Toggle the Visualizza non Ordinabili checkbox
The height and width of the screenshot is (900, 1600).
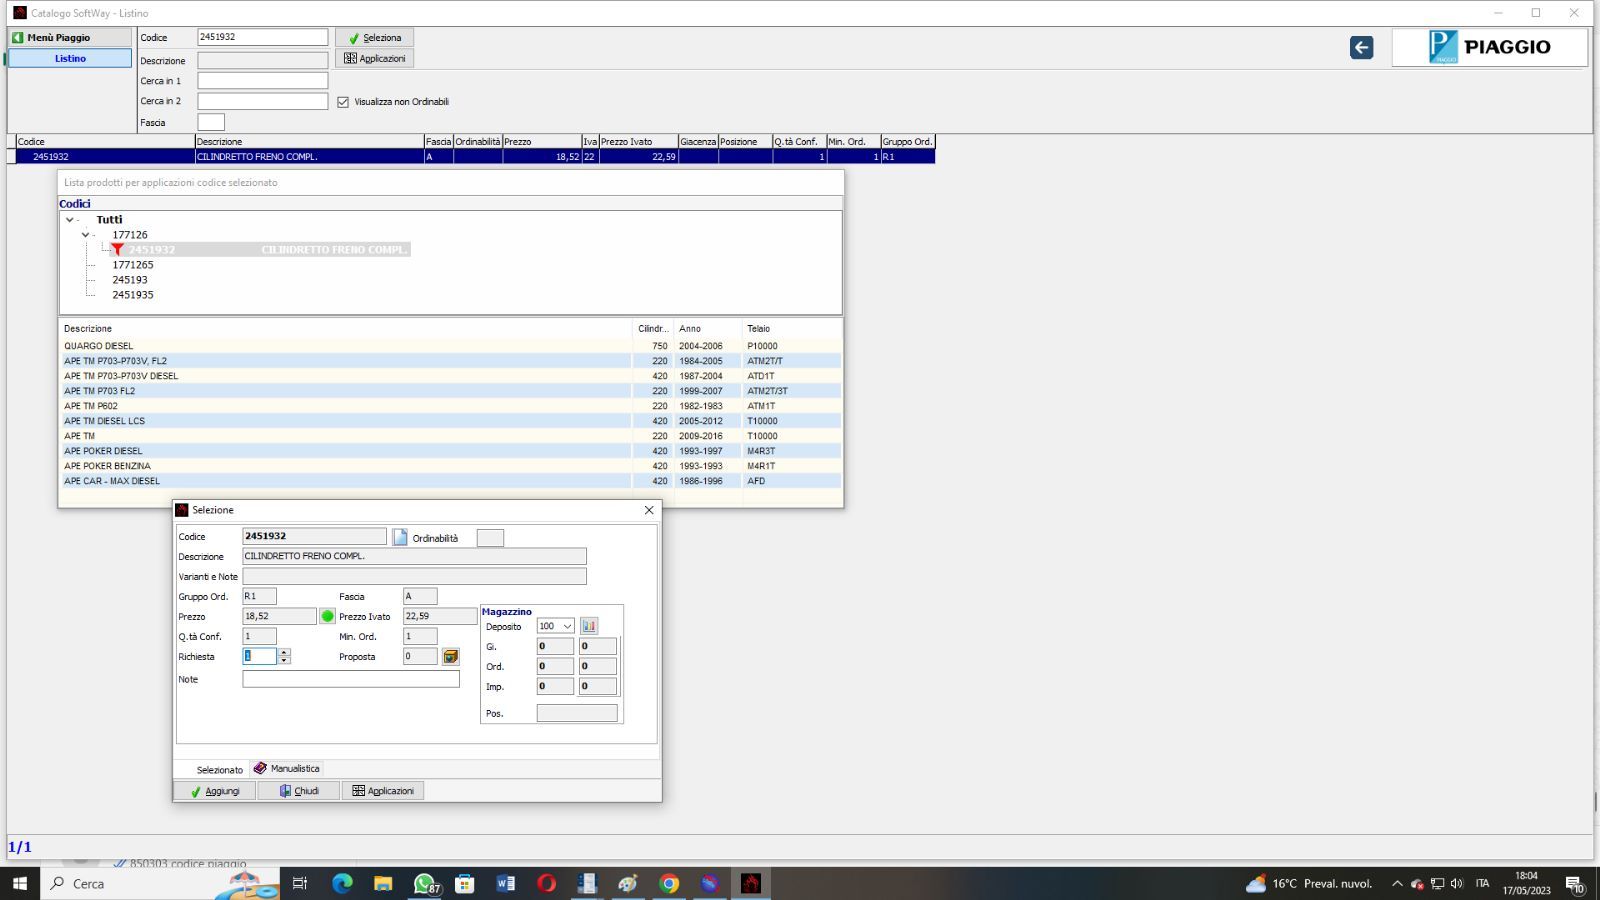click(x=343, y=102)
